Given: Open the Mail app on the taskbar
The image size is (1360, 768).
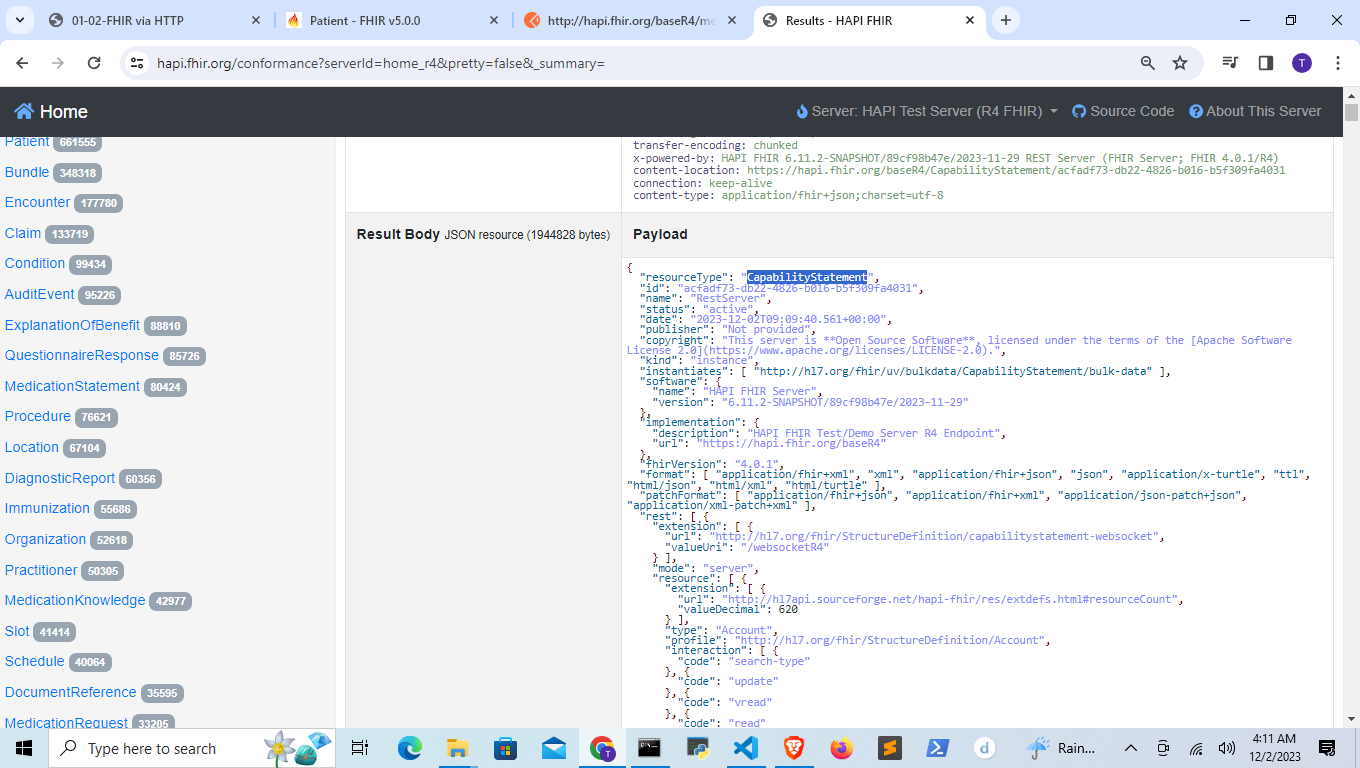Looking at the screenshot, I should click(553, 748).
